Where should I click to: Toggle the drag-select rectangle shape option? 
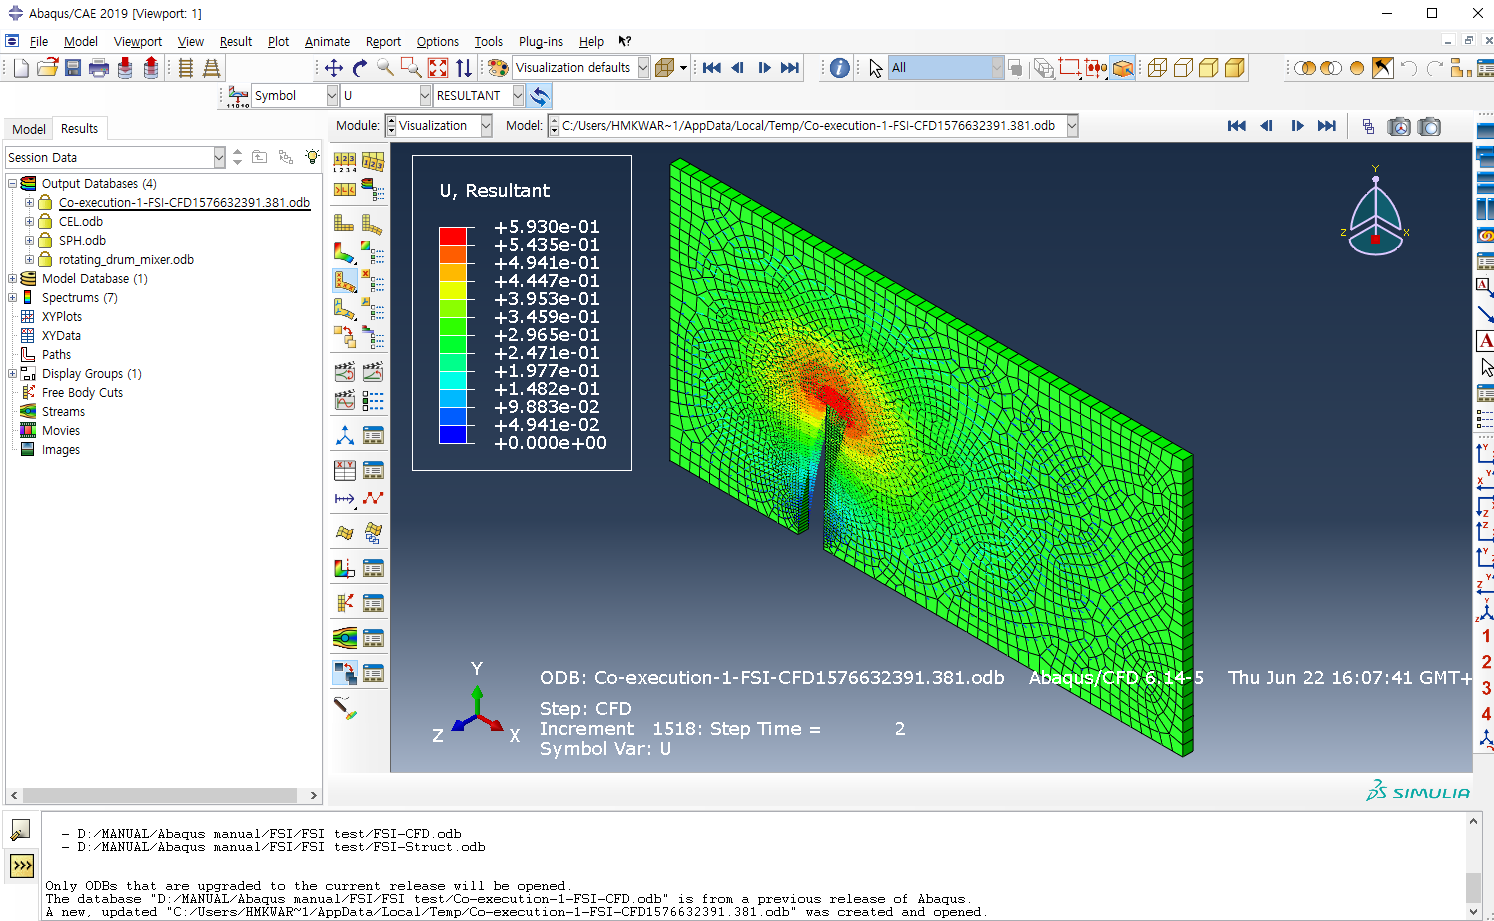coord(1070,68)
